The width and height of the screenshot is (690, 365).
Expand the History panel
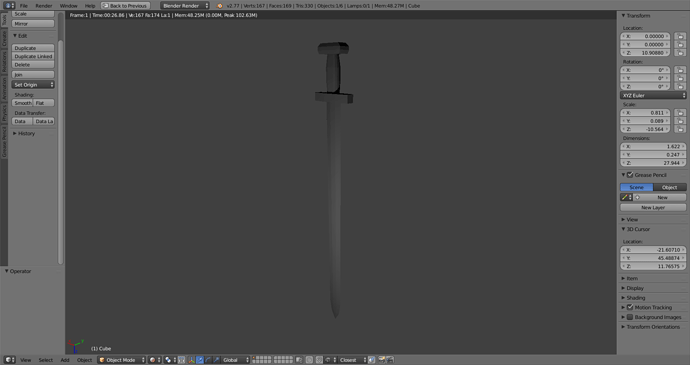click(x=24, y=133)
